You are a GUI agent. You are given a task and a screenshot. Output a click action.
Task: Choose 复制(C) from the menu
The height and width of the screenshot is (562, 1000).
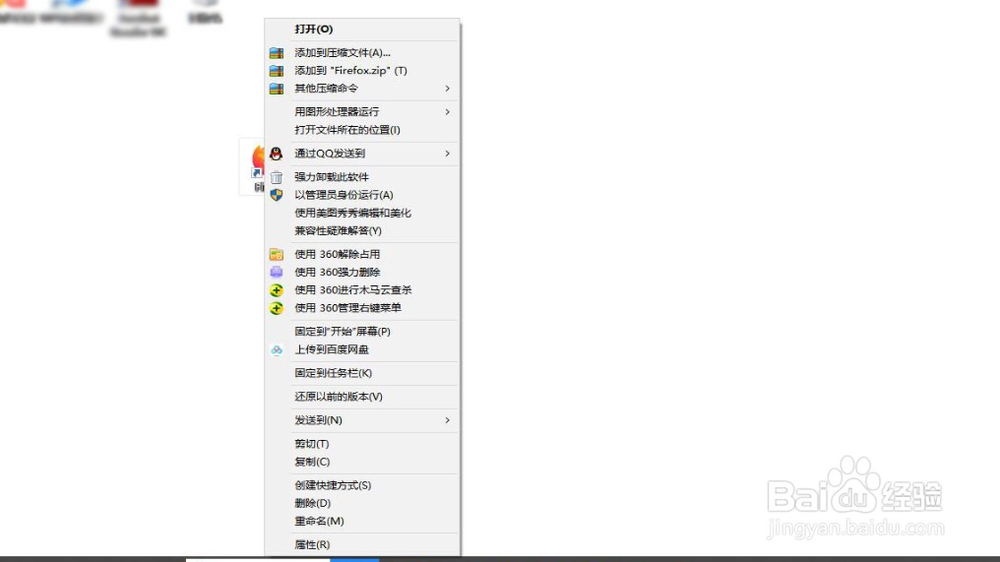362,462
